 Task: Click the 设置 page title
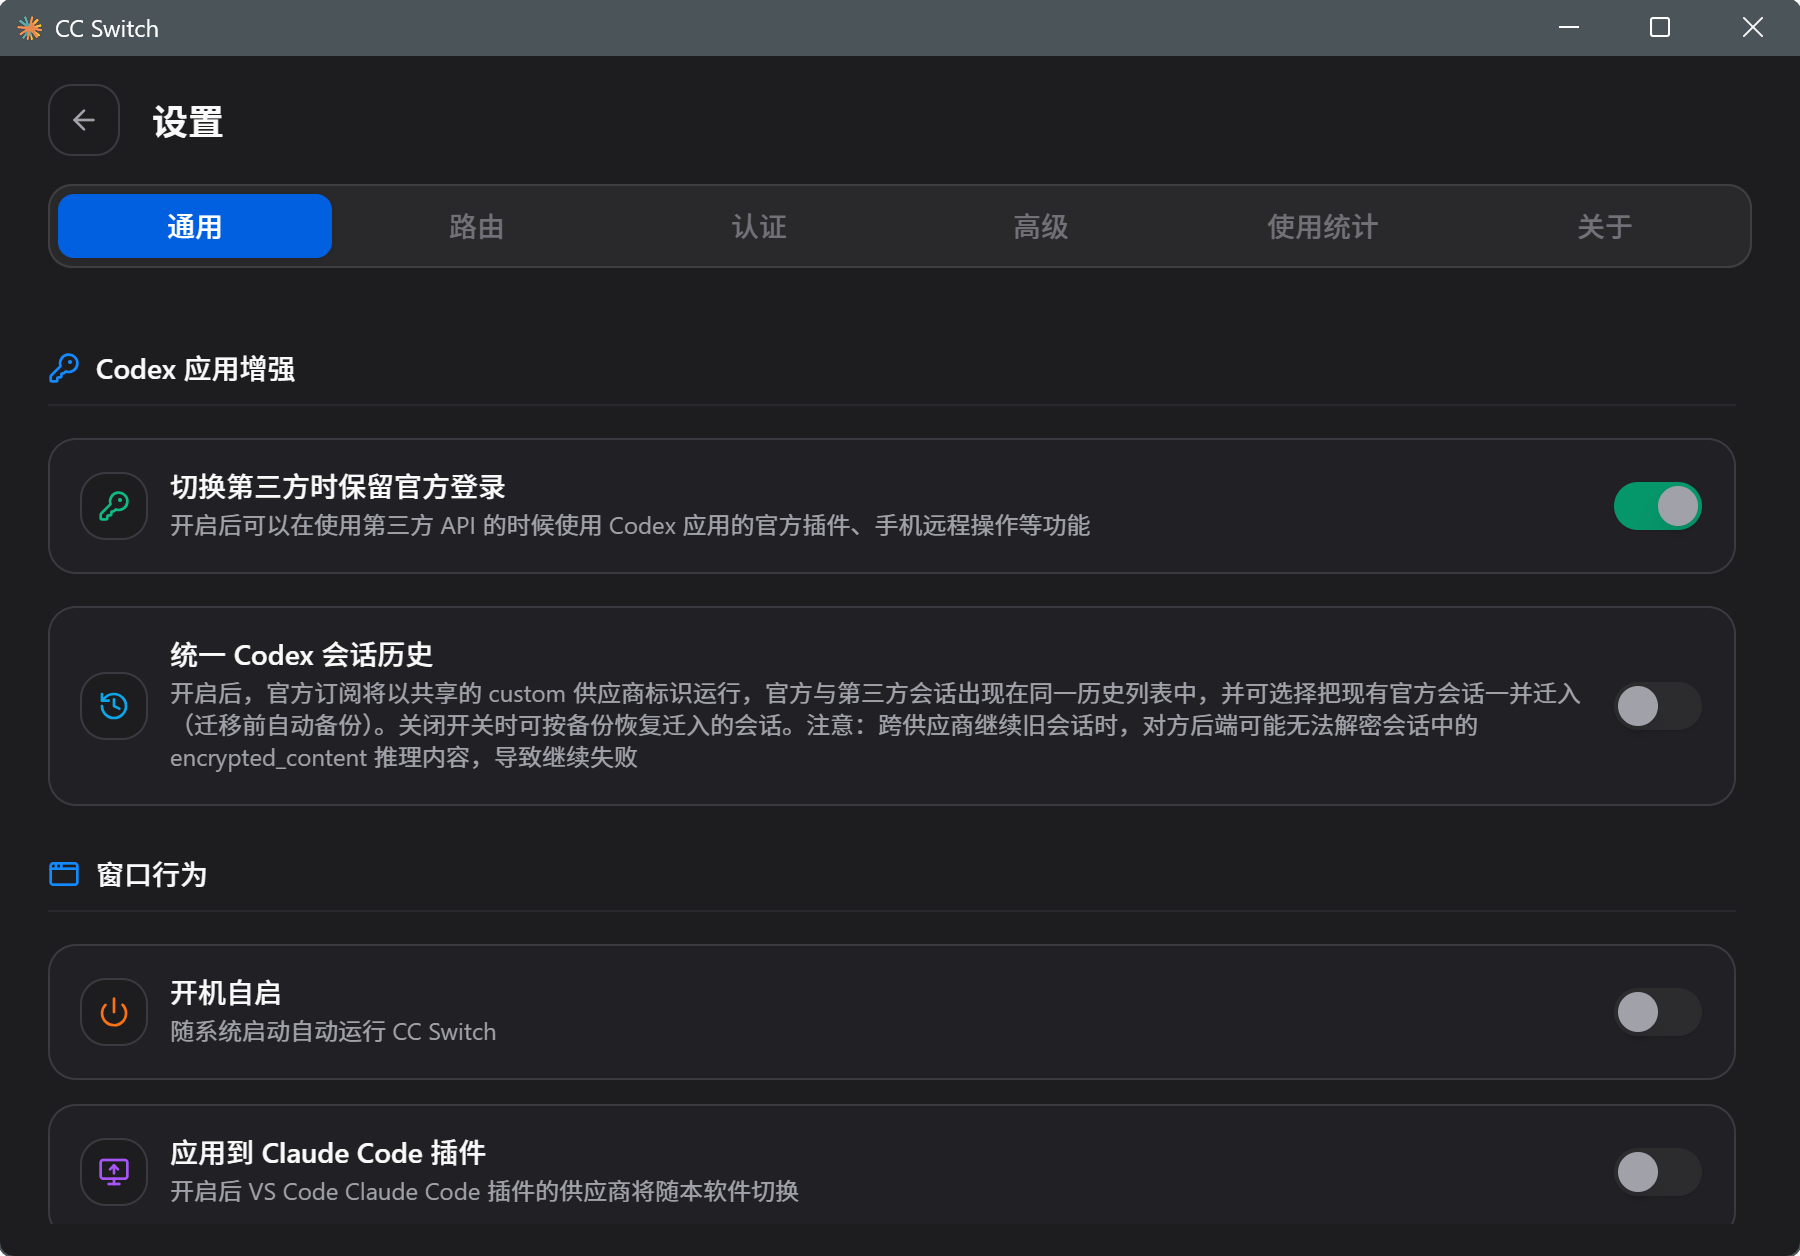coord(188,122)
